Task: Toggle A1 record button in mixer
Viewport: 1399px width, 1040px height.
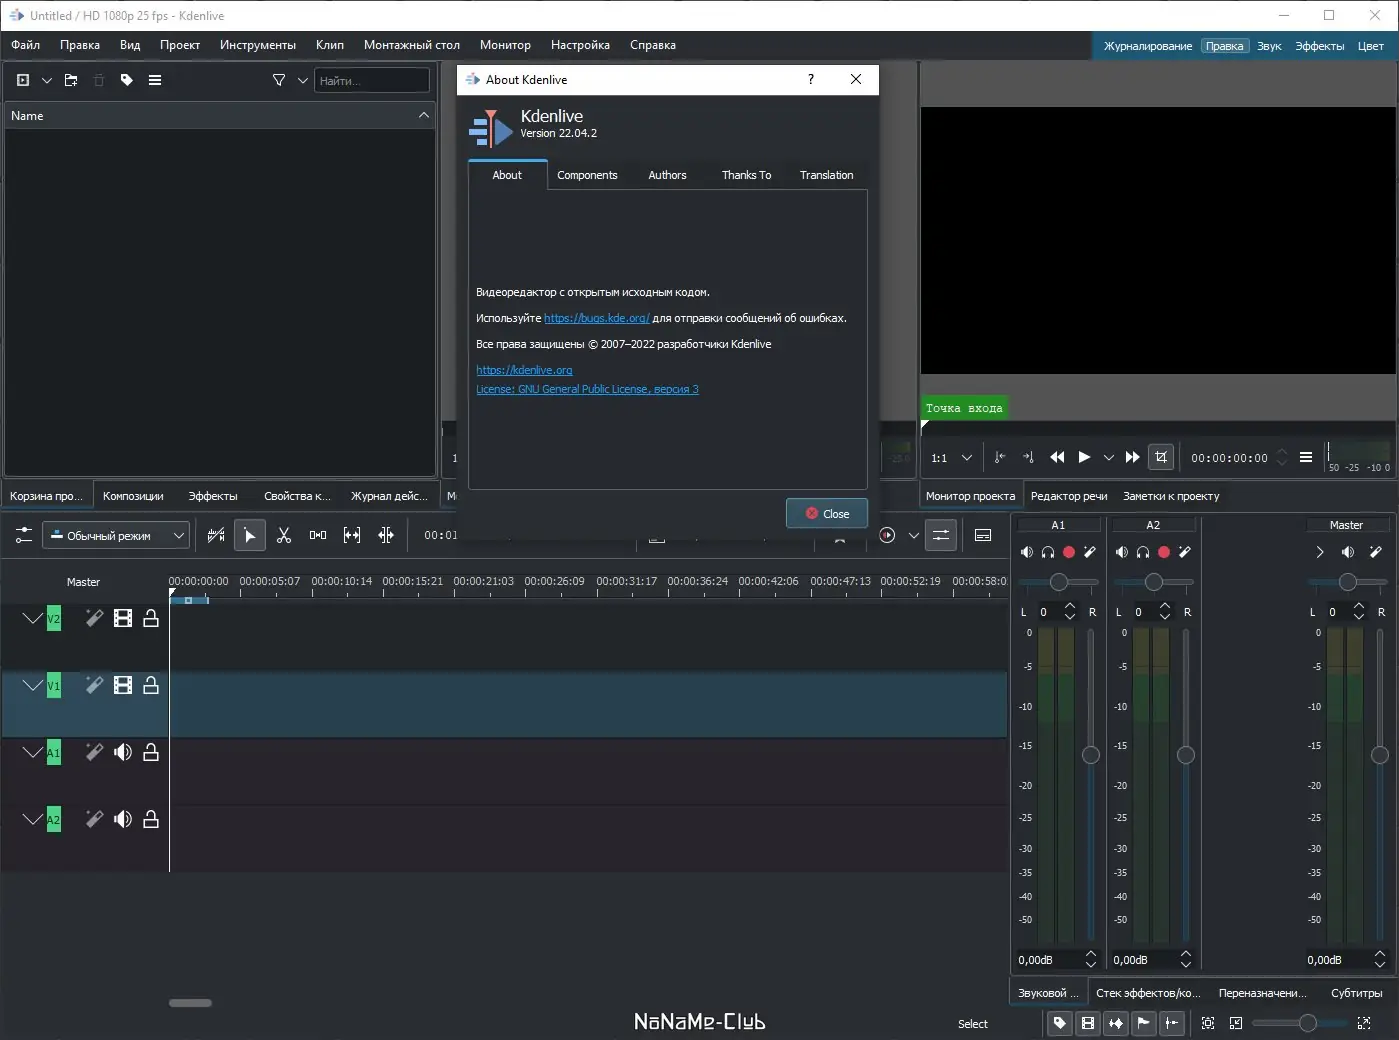Action: pyautogui.click(x=1068, y=552)
